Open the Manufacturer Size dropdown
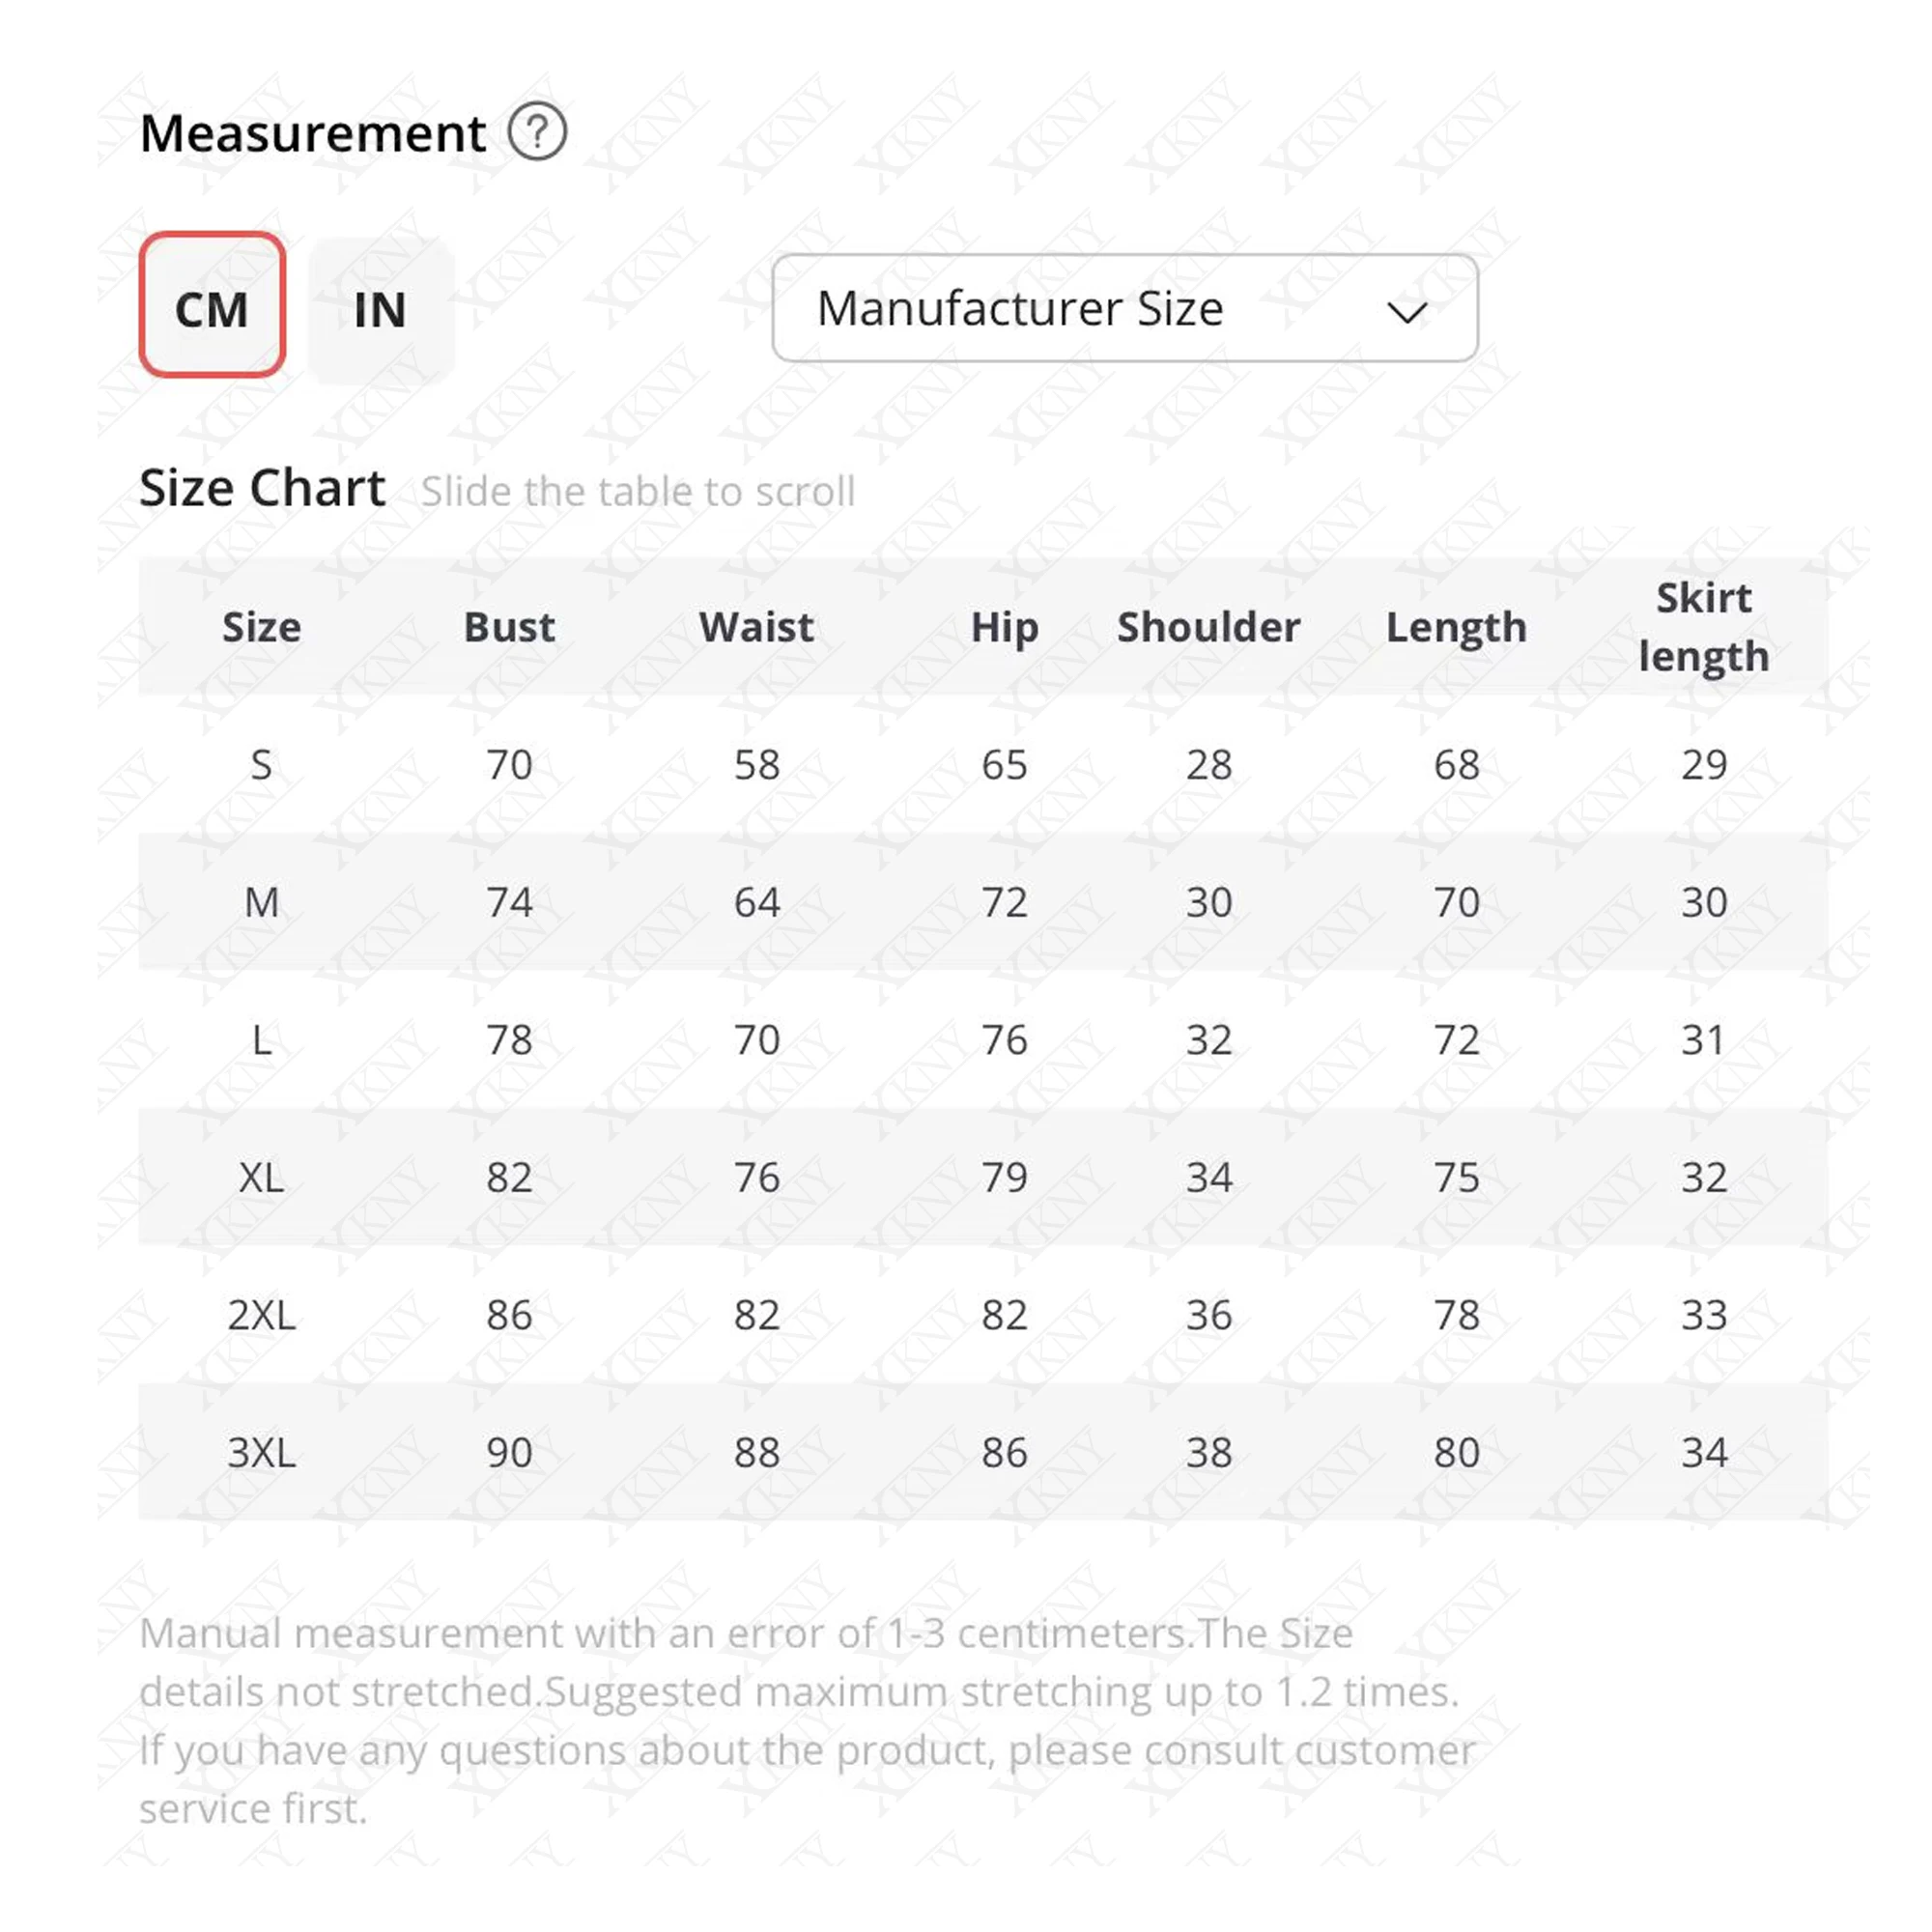 coord(1125,308)
